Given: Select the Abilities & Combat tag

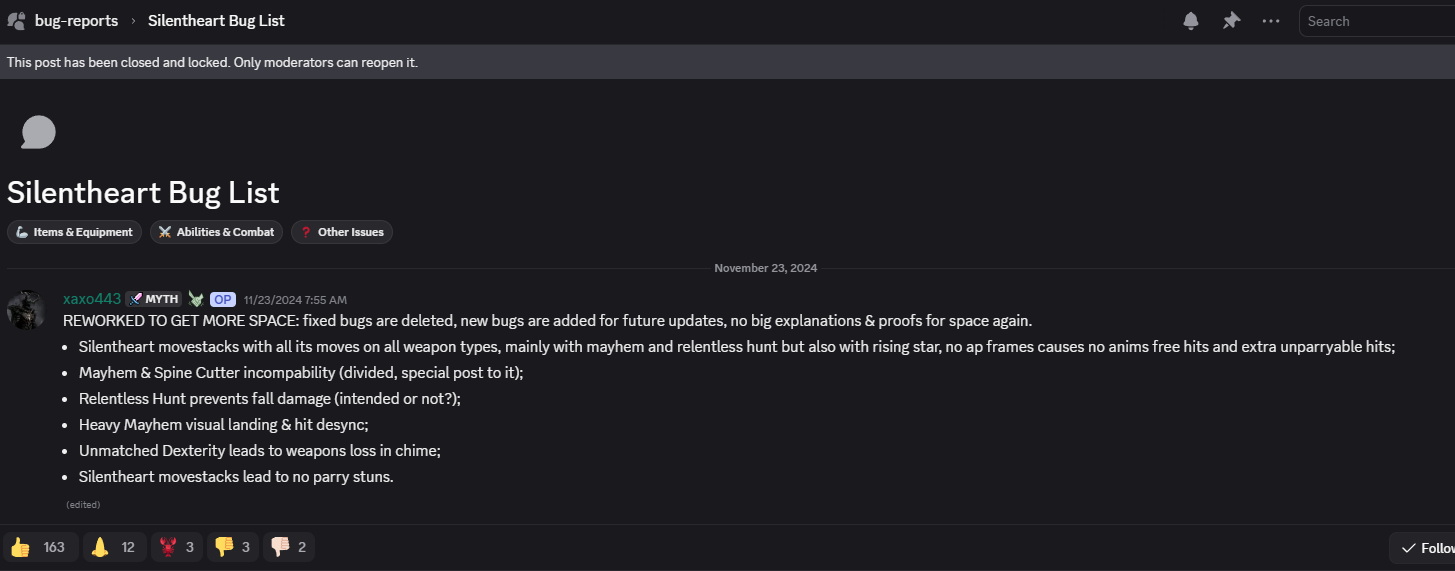Looking at the screenshot, I should tap(216, 232).
